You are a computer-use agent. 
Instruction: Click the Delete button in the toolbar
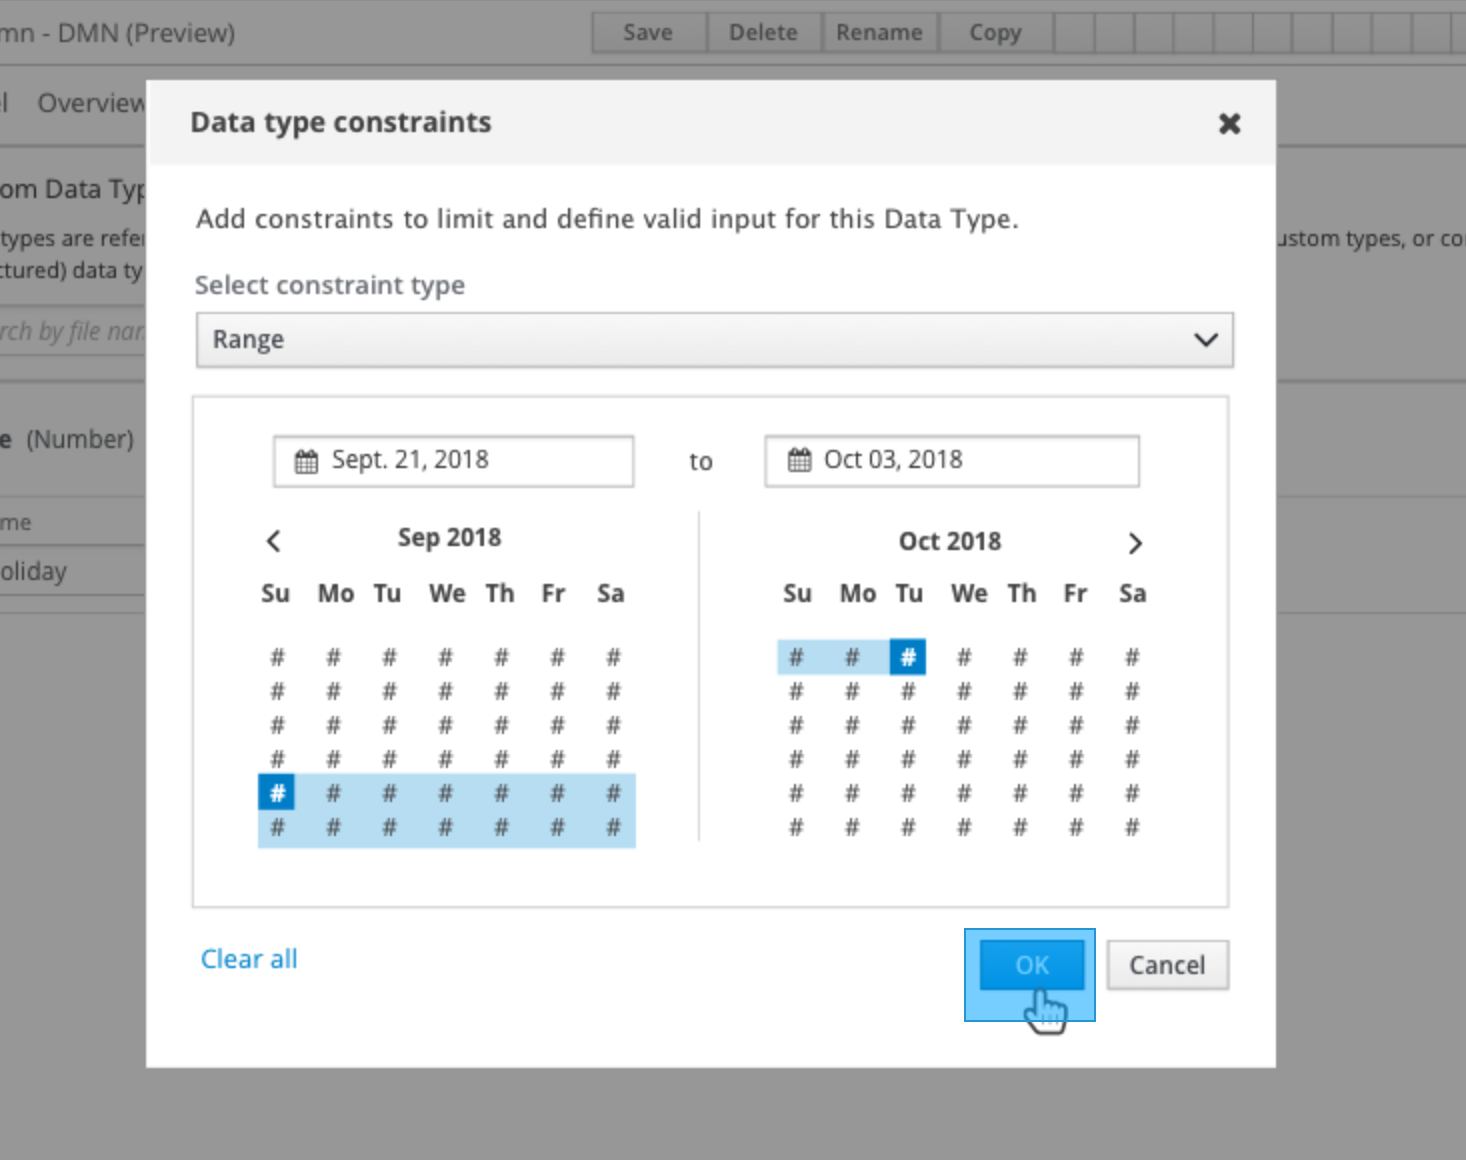763,33
